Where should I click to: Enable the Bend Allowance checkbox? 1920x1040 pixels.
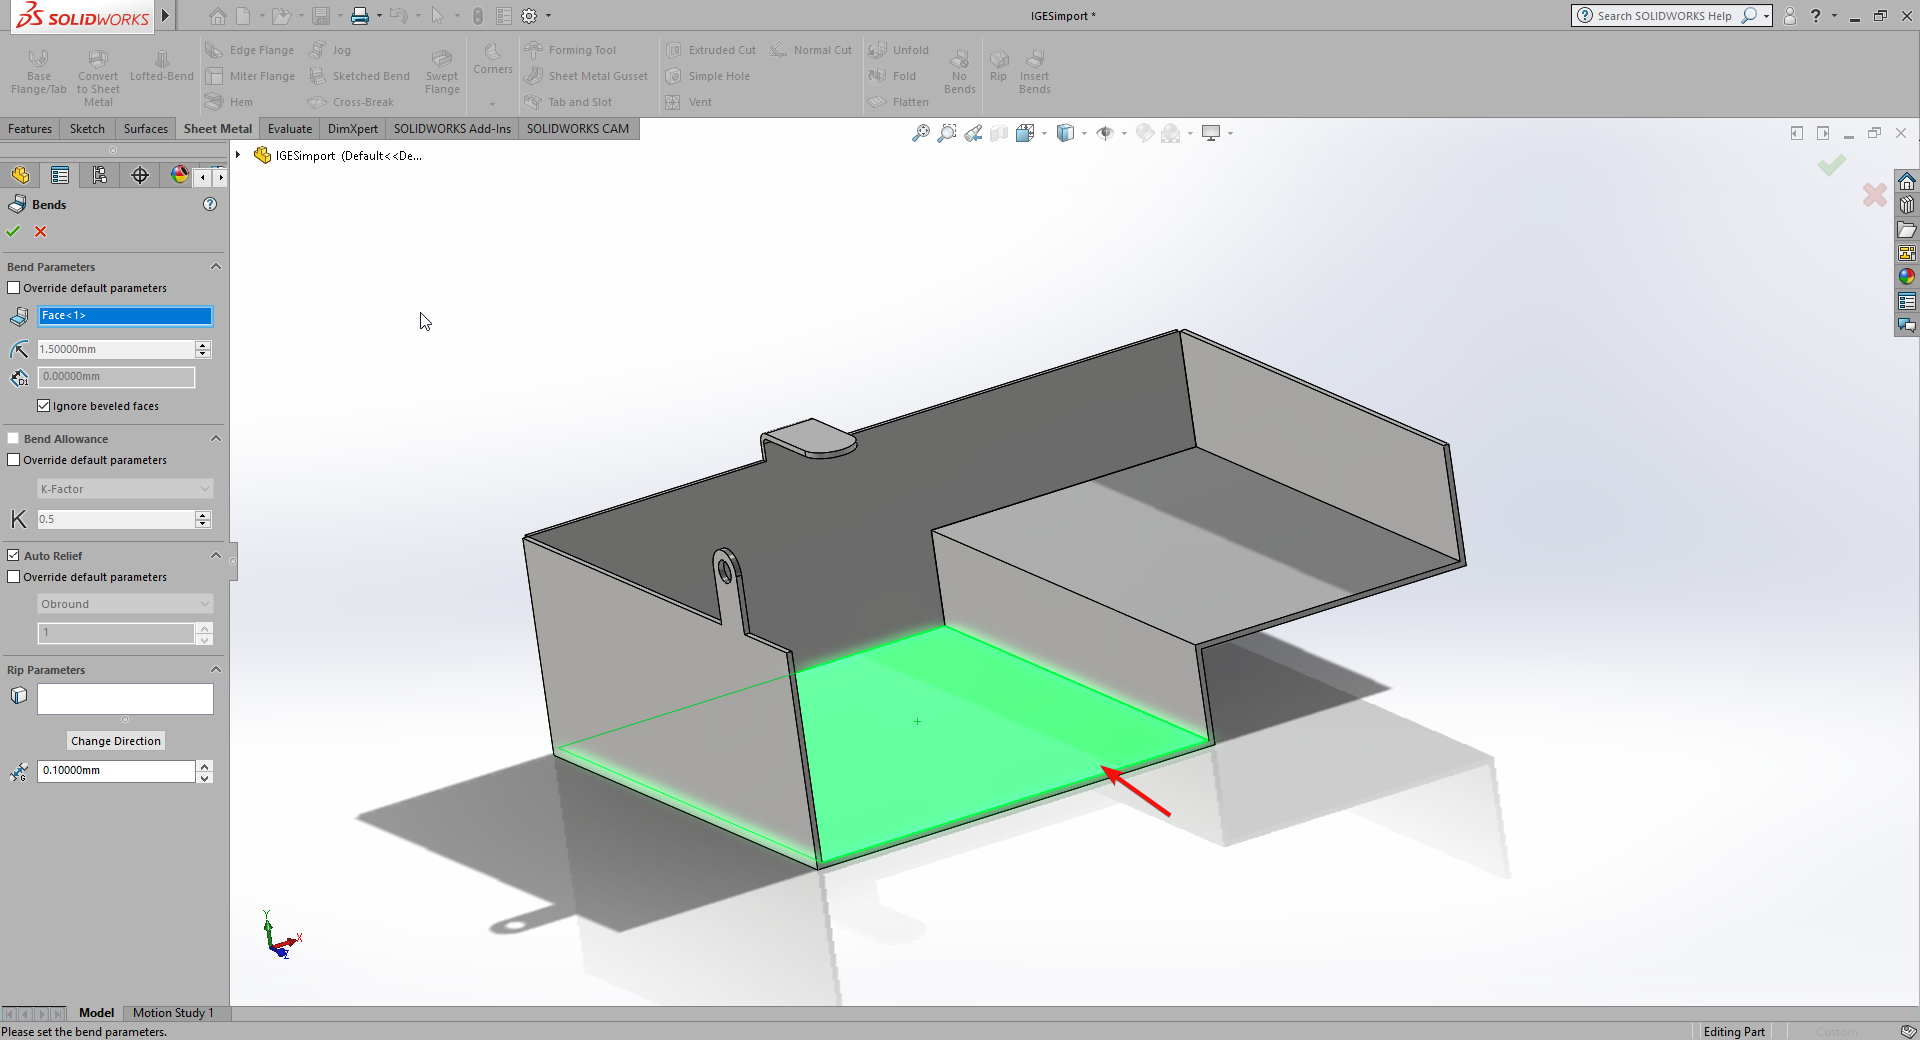14,439
